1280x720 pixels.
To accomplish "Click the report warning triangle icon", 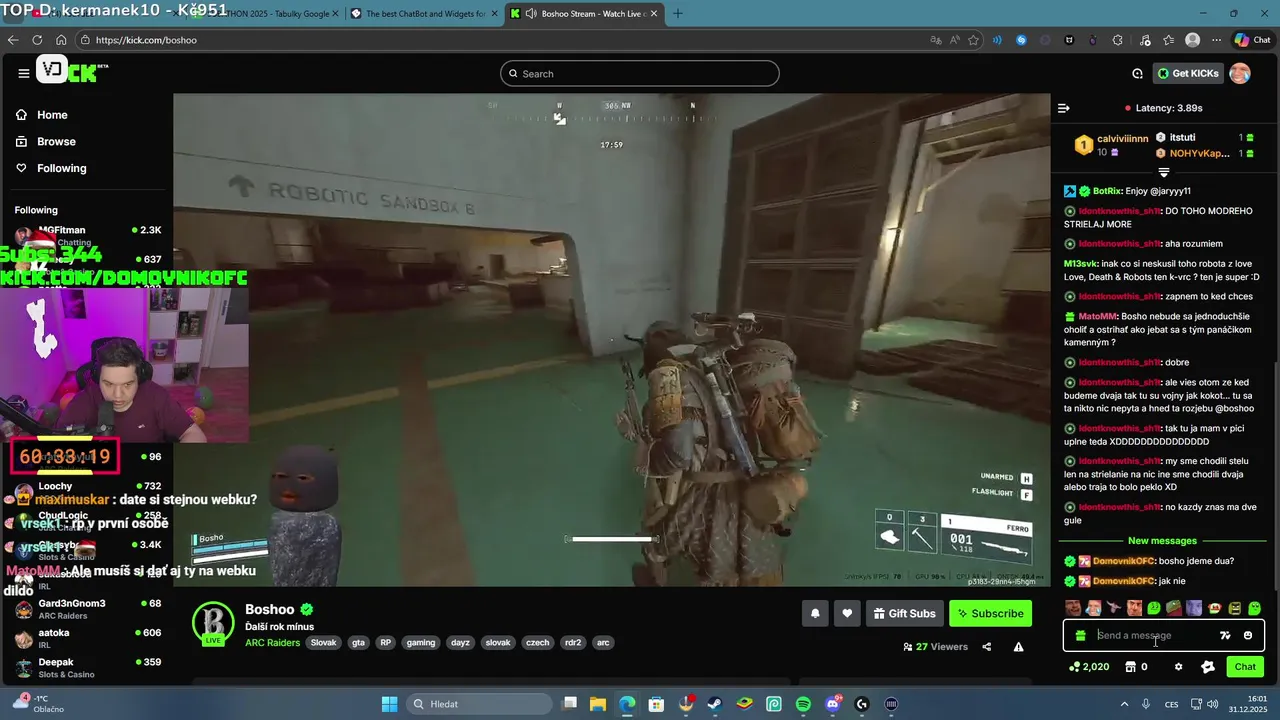I will (1018, 647).
